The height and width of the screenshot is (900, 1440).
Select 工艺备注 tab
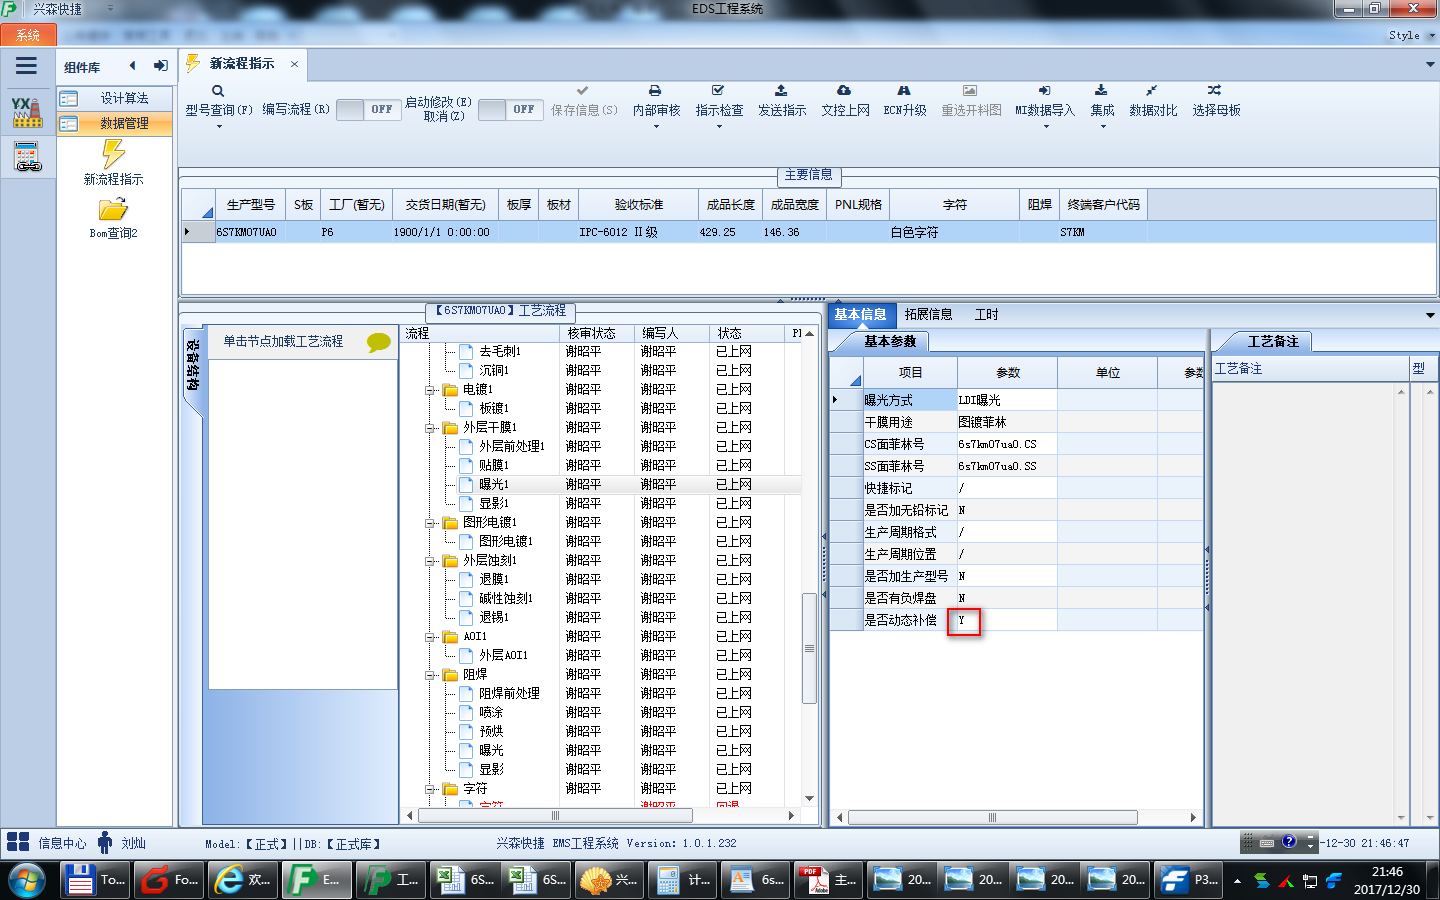click(x=1272, y=342)
